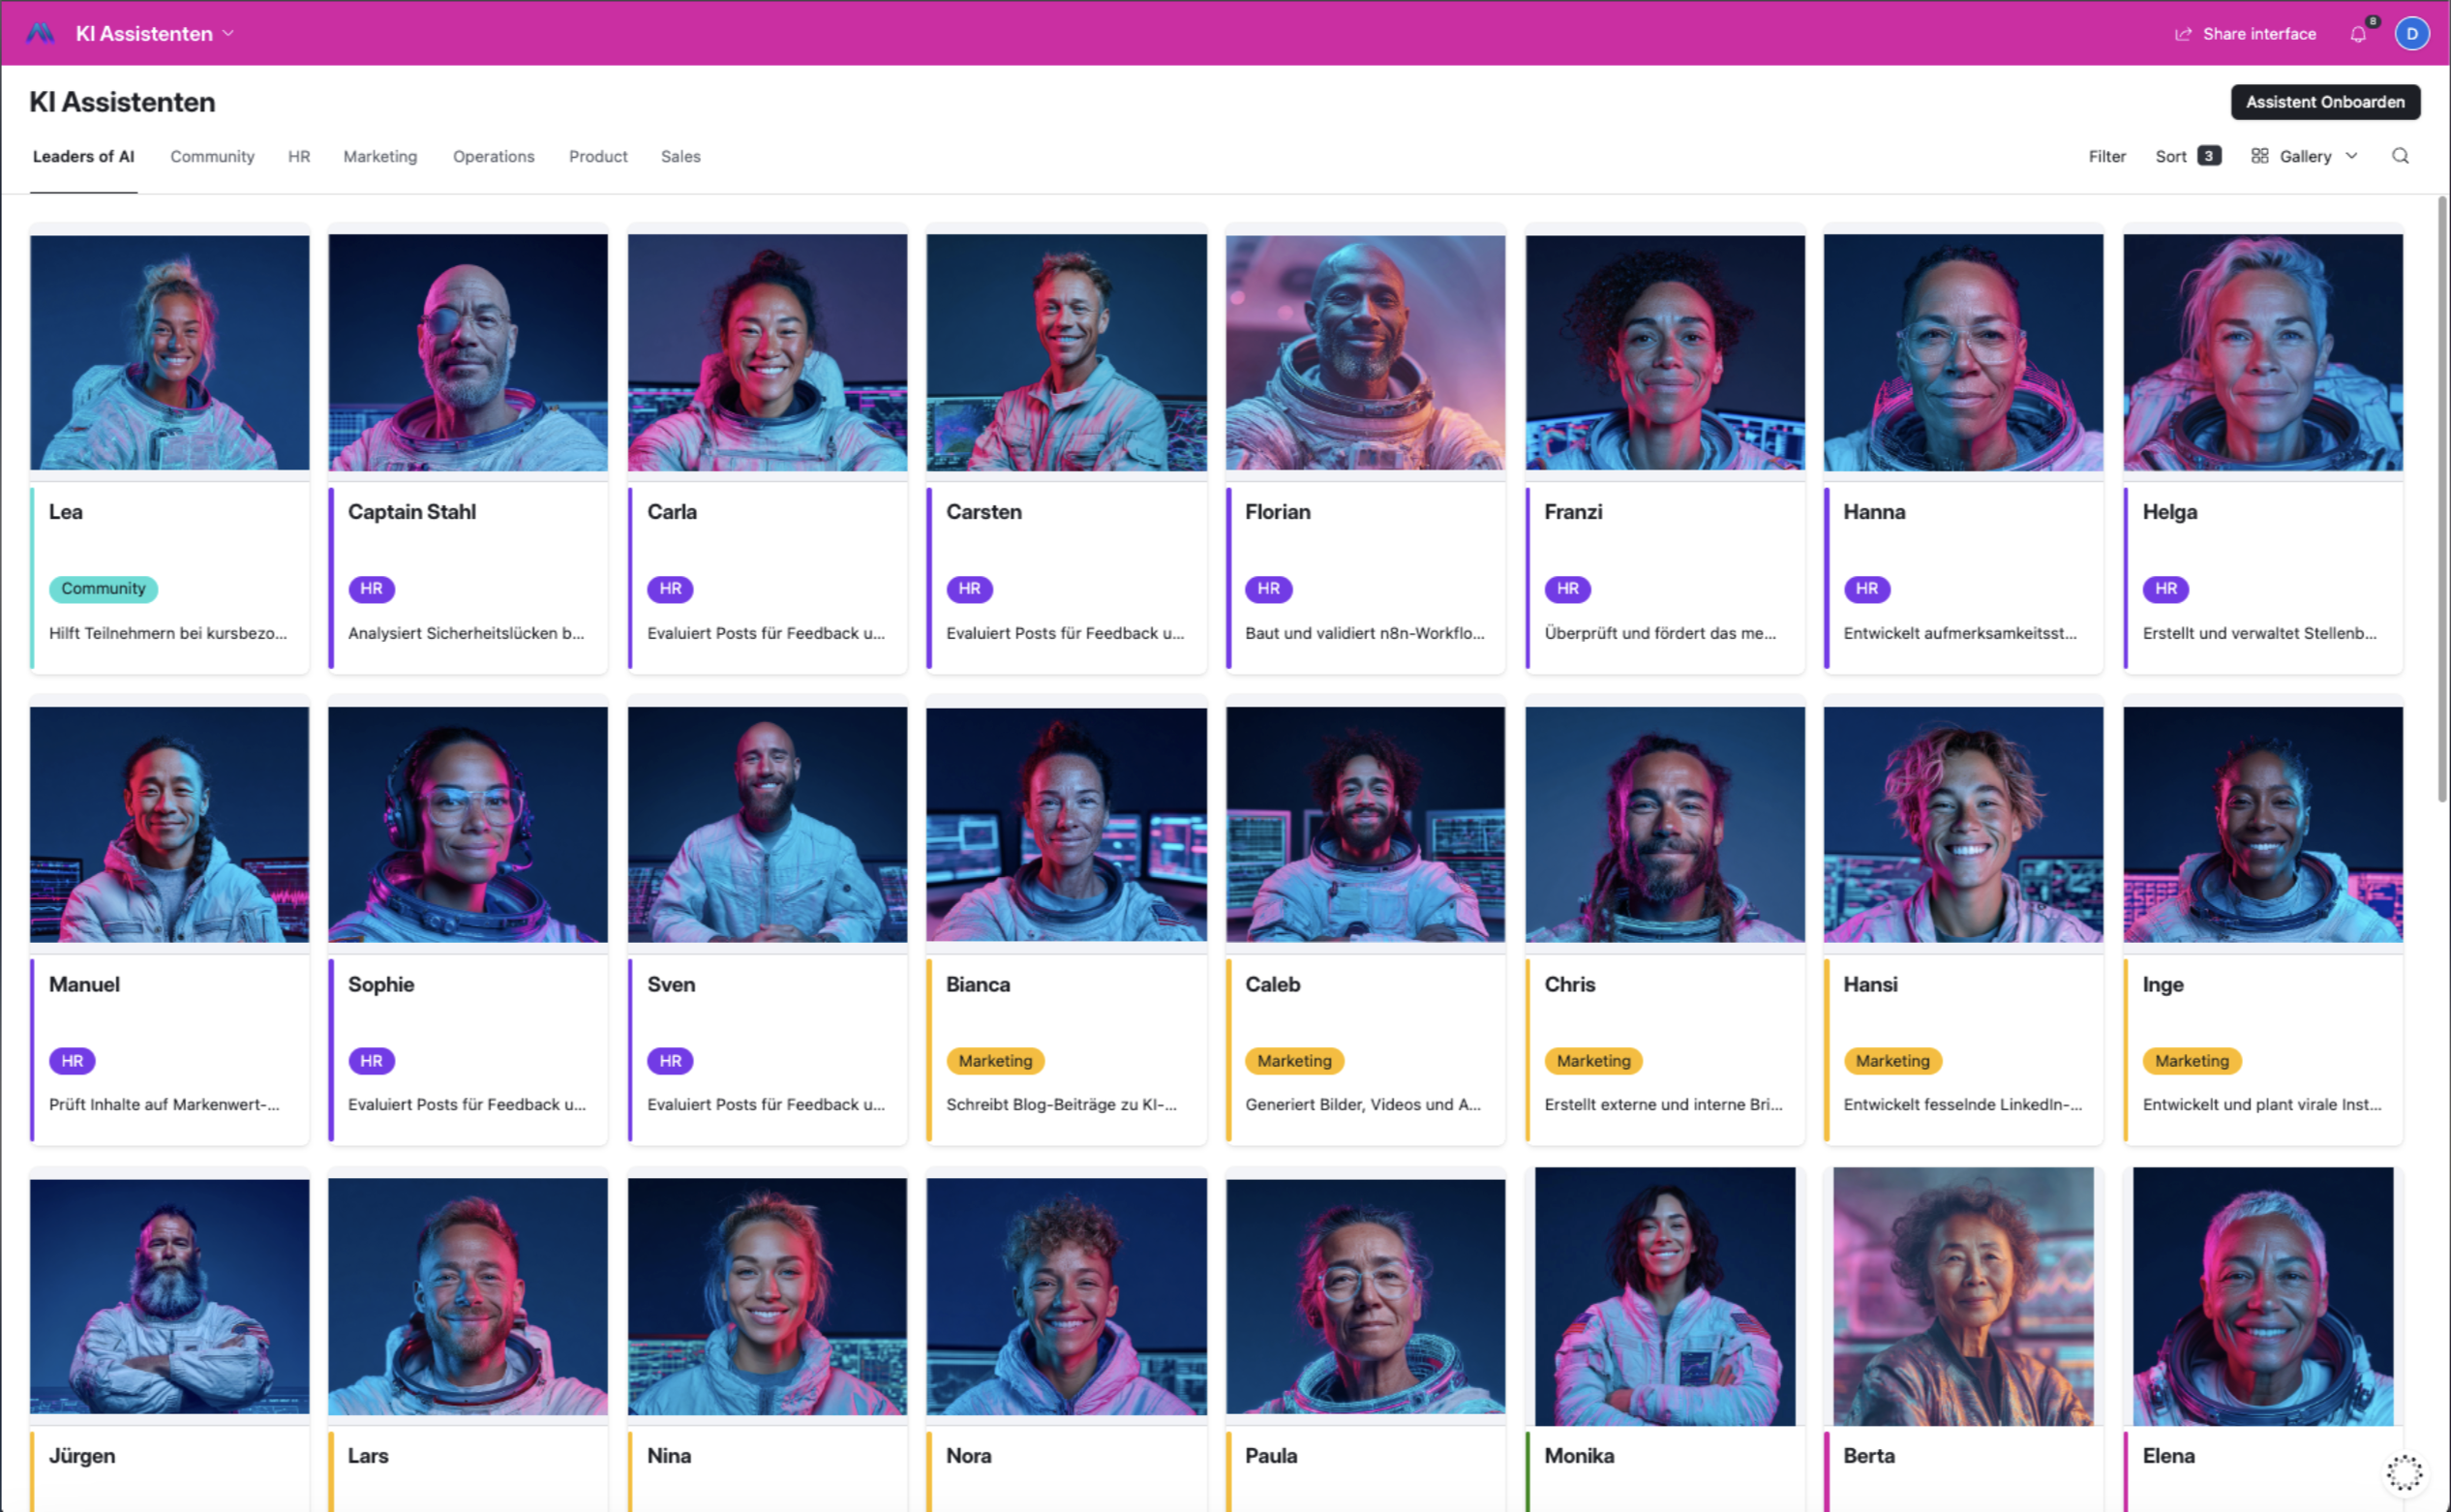Click the notification bell icon
This screenshot has height=1512, width=2451.
(x=2357, y=34)
